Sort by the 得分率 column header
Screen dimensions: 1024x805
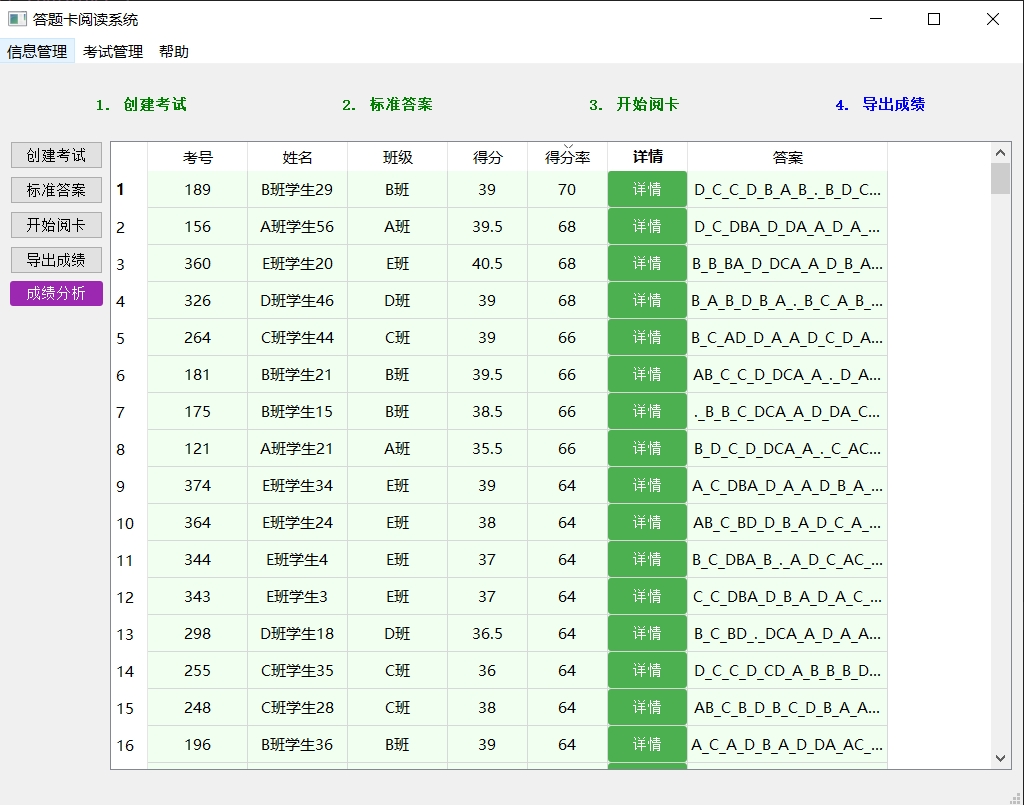tap(567, 156)
